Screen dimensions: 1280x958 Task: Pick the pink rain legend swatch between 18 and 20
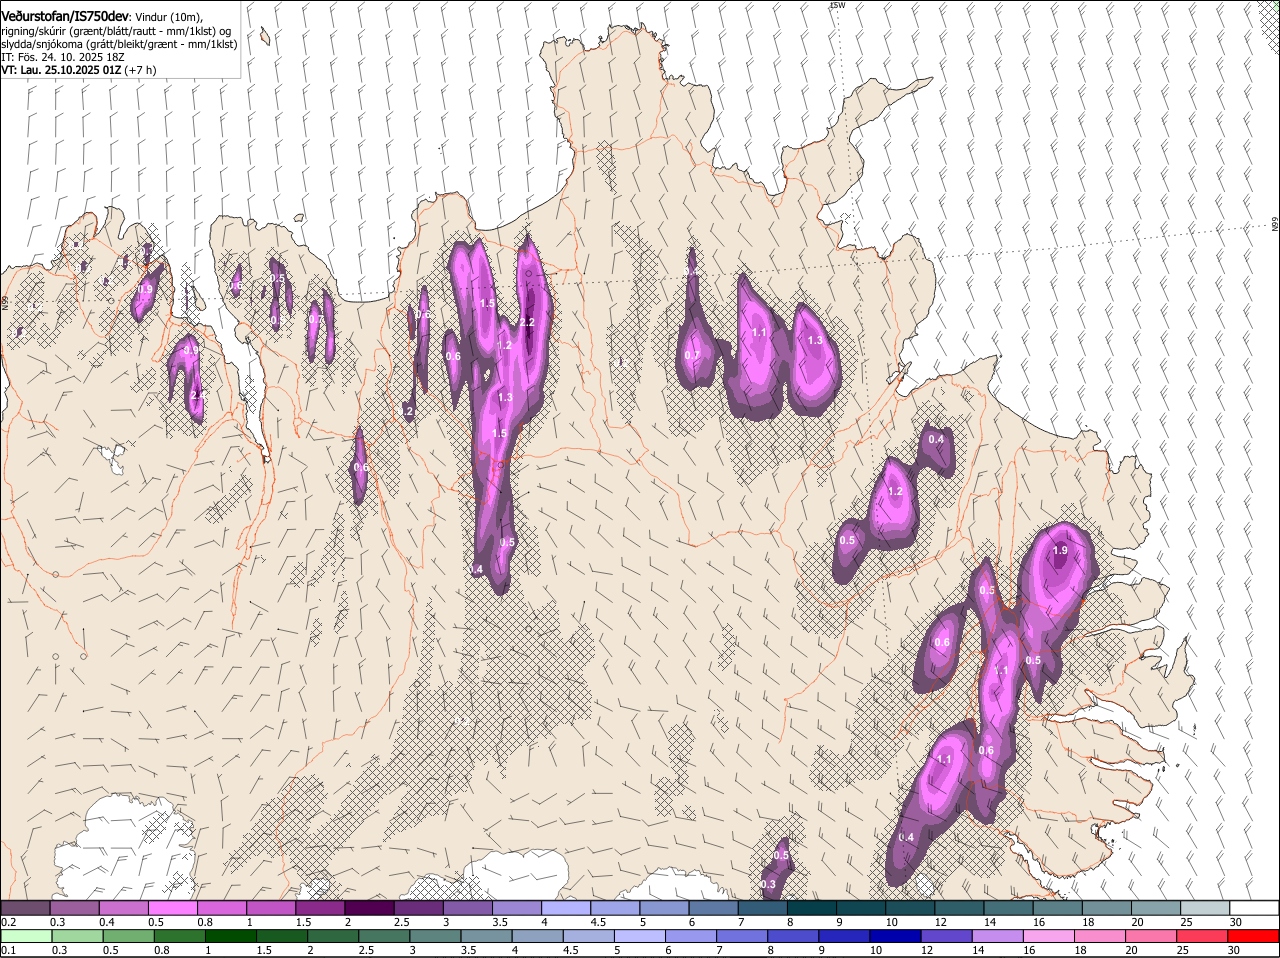pyautogui.click(x=1099, y=936)
